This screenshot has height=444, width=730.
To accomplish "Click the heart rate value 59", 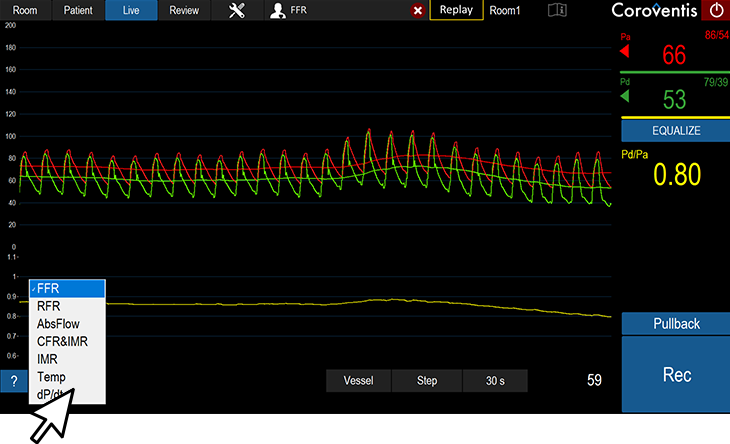I will [x=594, y=380].
